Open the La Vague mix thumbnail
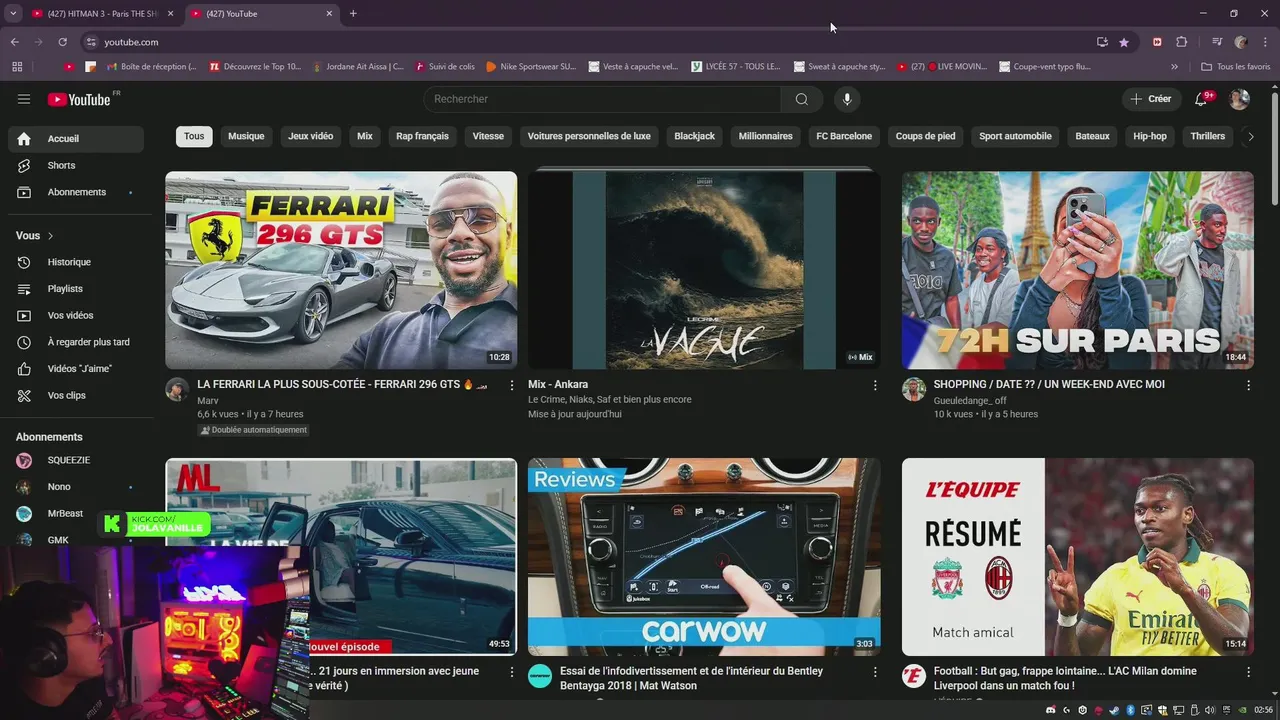This screenshot has width=1280, height=720. point(704,270)
